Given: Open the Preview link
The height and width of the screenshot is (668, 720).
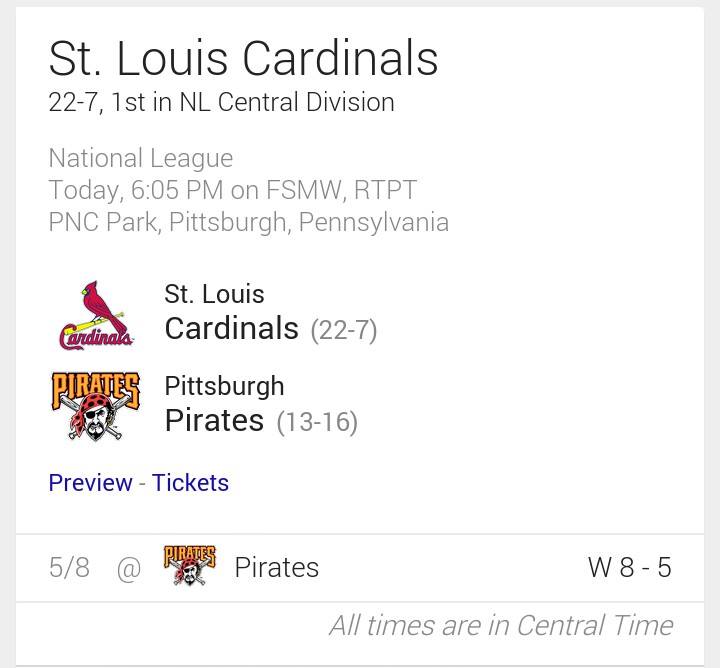Looking at the screenshot, I should (x=90, y=482).
